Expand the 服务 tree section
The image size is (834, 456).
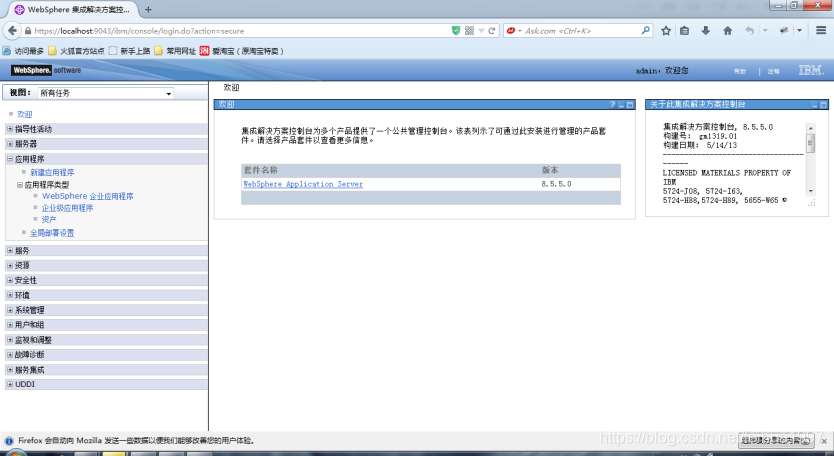pyautogui.click(x=10, y=250)
